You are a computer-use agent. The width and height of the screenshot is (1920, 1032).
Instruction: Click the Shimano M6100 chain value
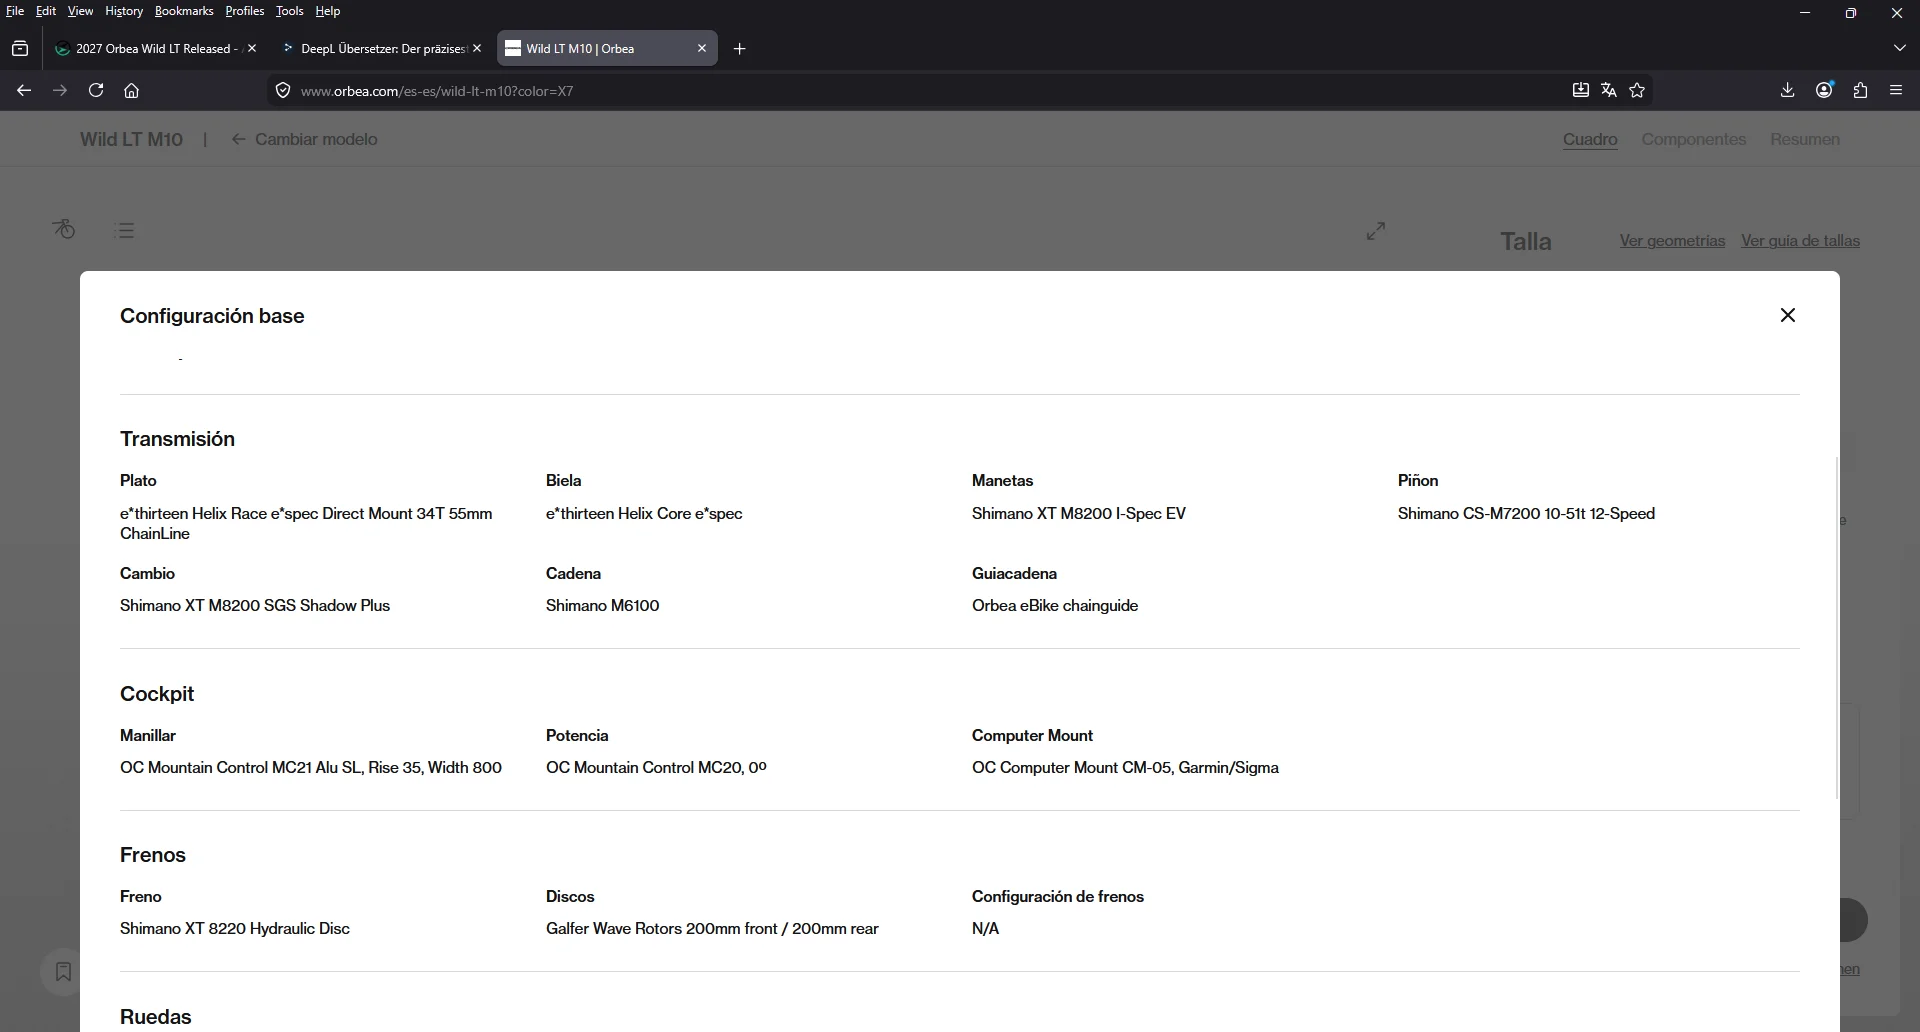[602, 606]
